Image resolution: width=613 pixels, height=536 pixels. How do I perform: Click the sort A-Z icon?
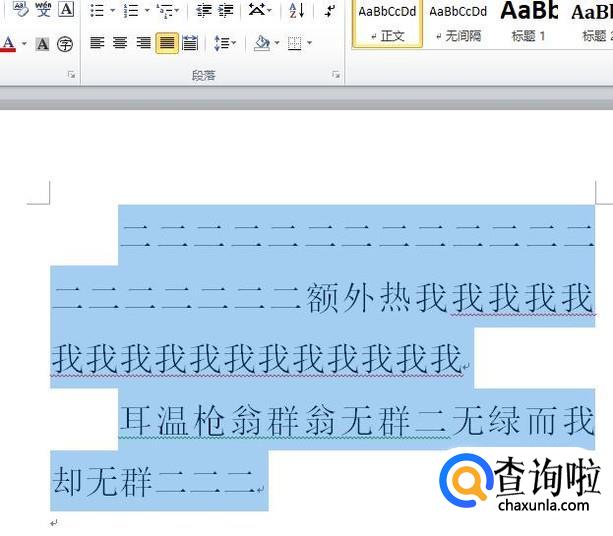tap(296, 10)
